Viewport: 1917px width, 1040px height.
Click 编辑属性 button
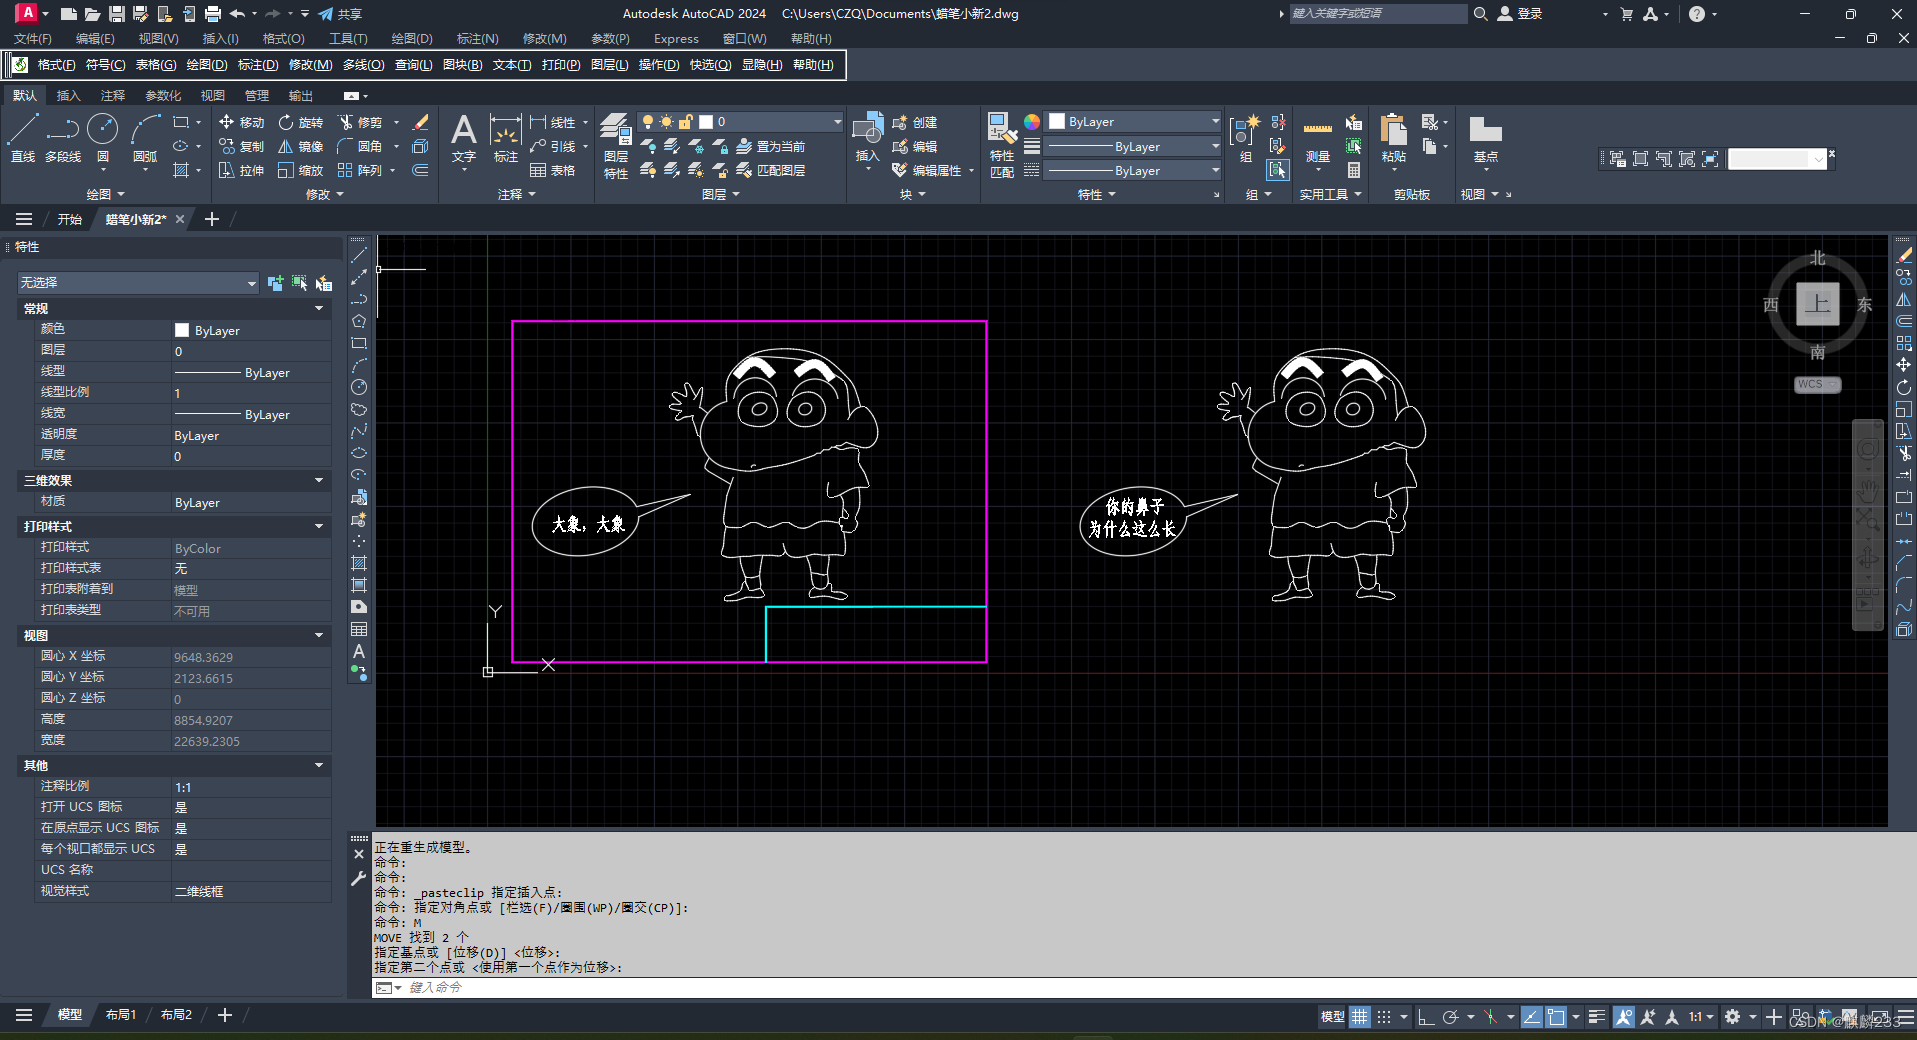pyautogui.click(x=927, y=170)
